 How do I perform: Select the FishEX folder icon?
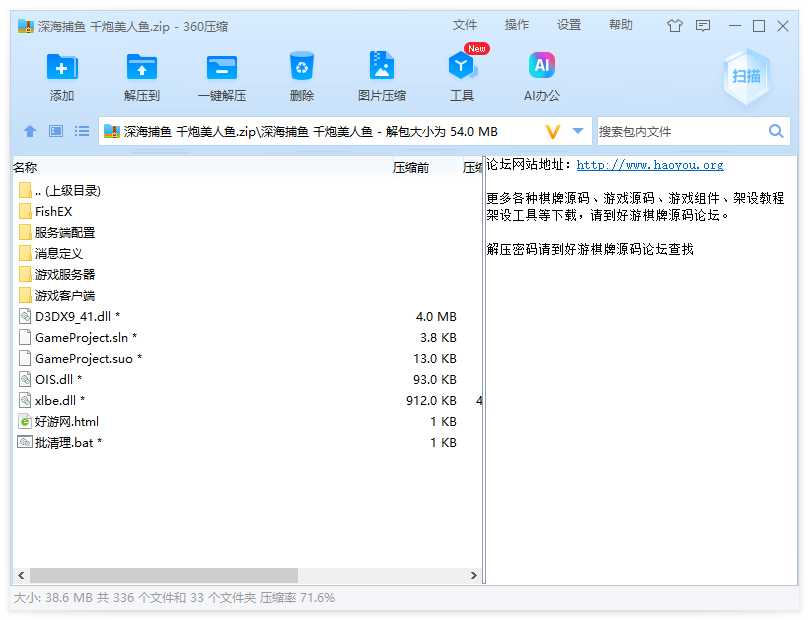click(25, 211)
